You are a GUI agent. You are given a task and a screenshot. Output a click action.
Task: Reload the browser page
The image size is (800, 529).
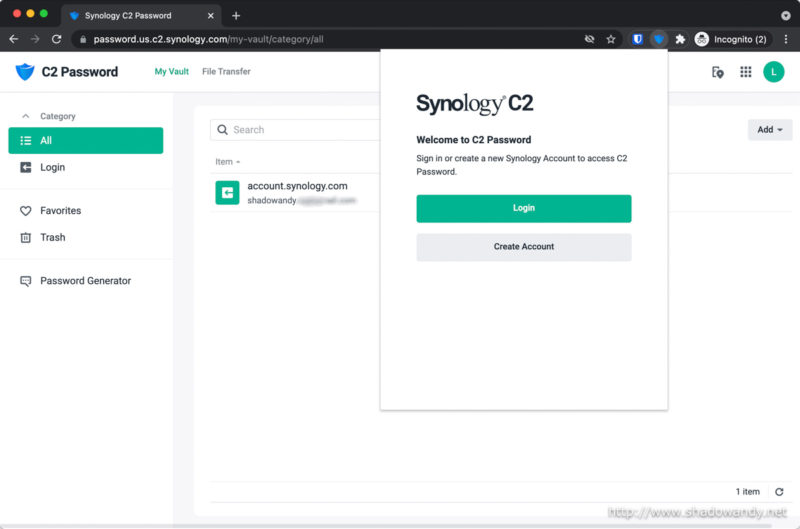coord(57,39)
